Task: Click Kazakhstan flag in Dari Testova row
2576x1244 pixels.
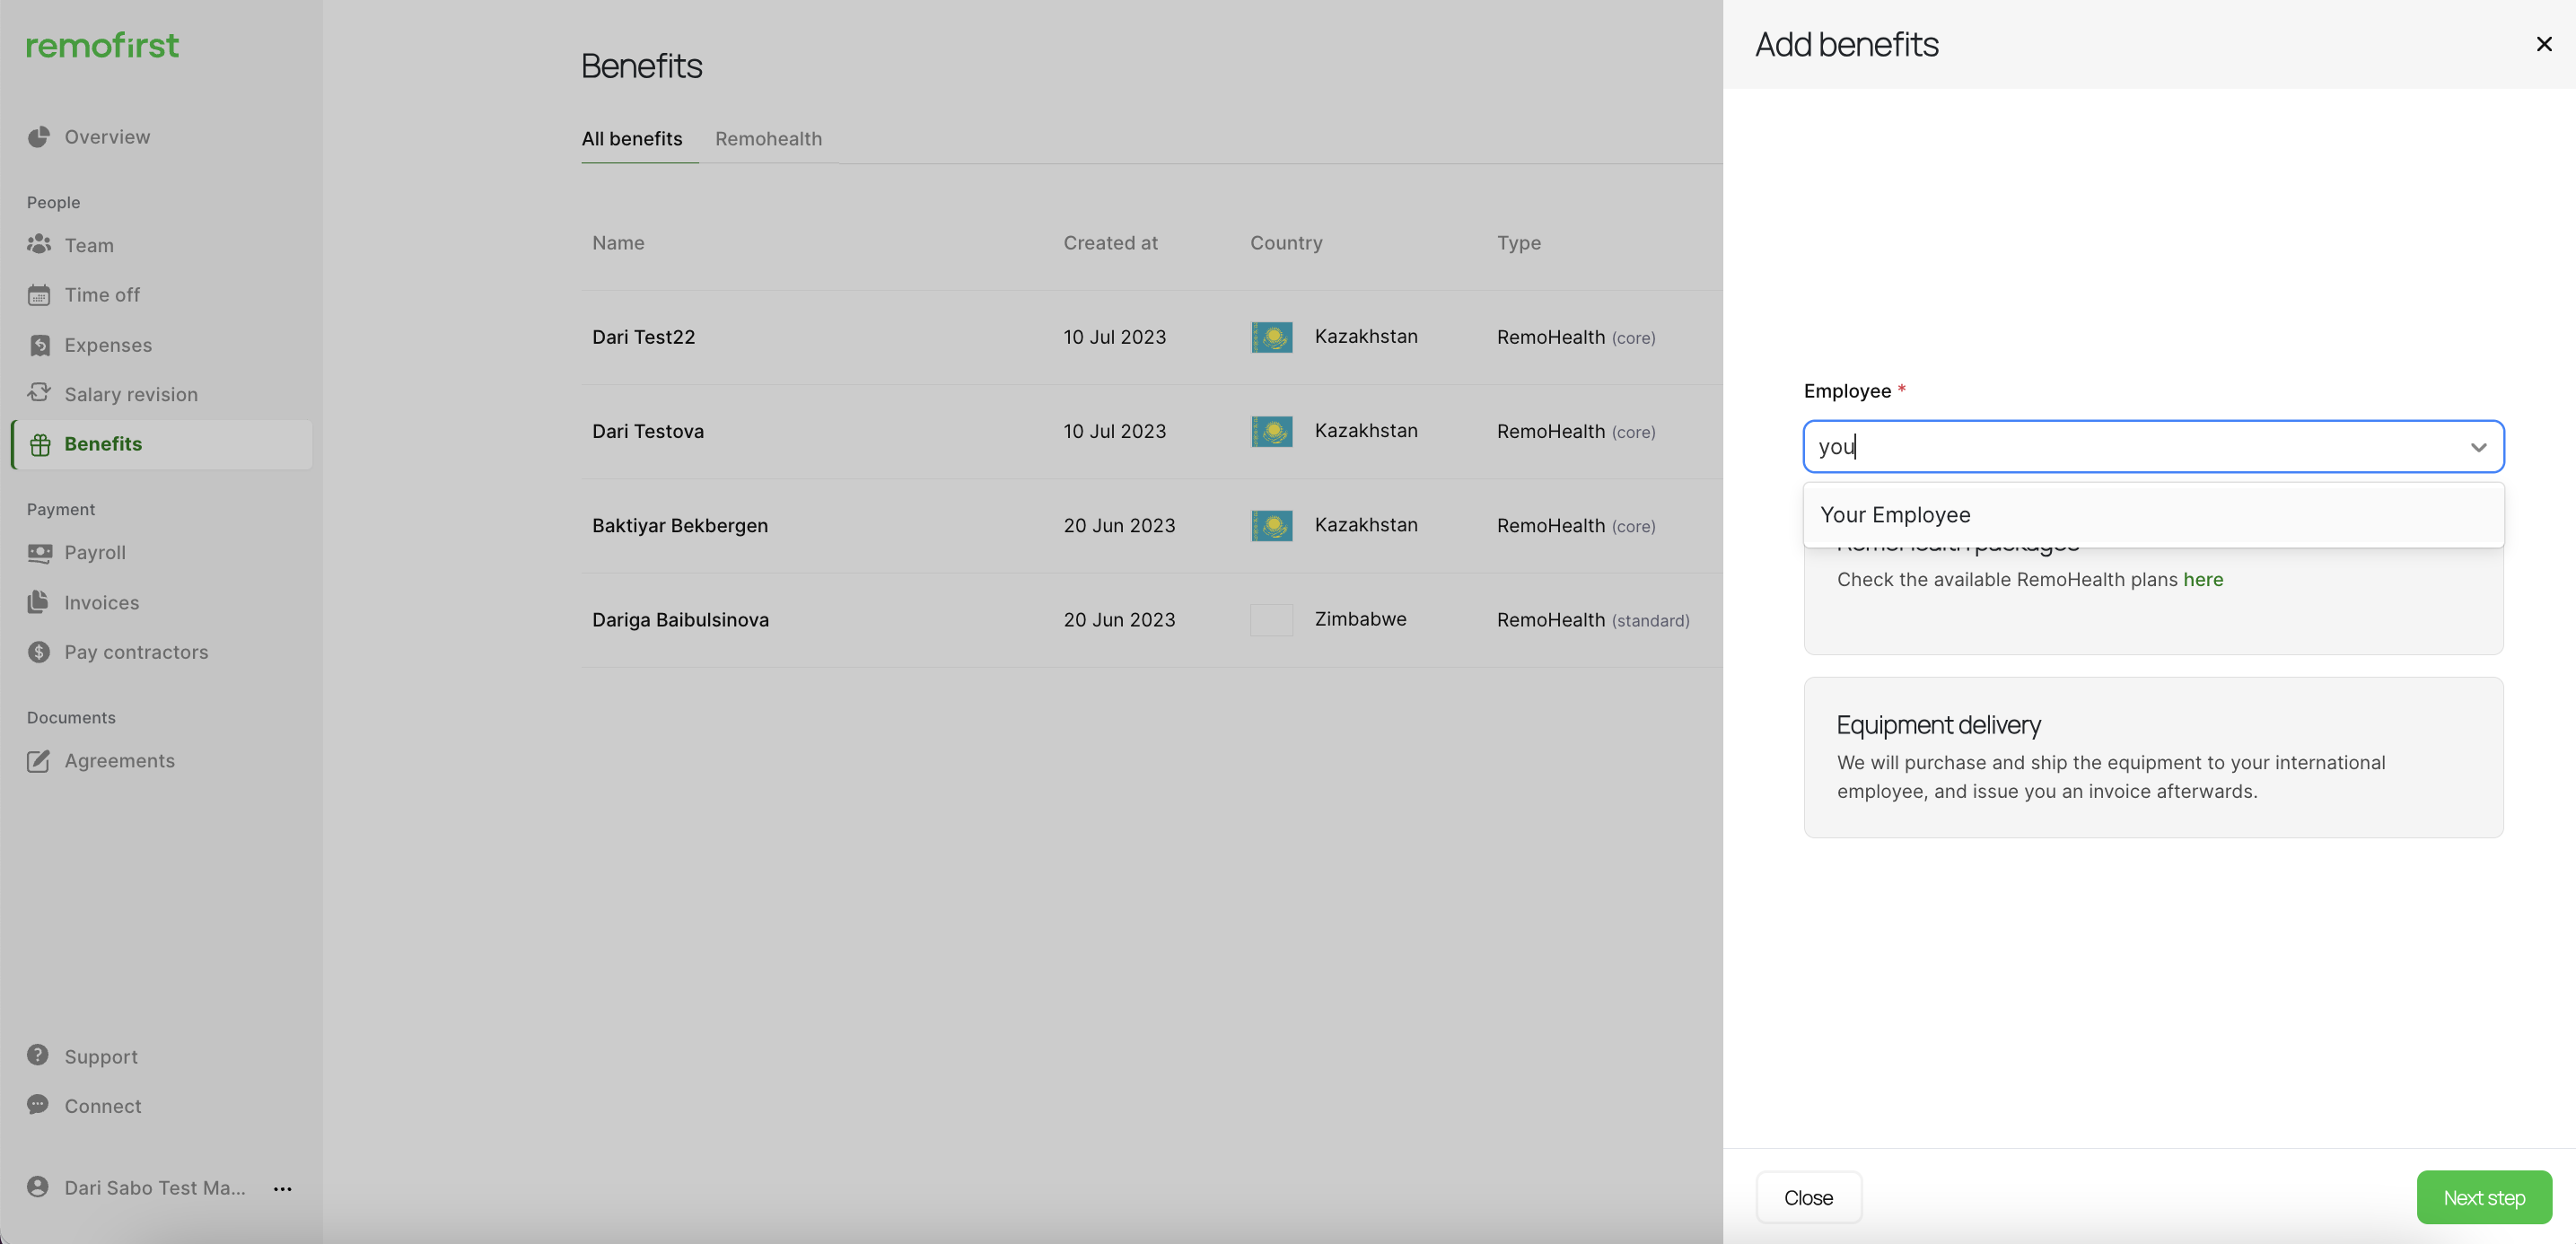Action: click(x=1272, y=431)
